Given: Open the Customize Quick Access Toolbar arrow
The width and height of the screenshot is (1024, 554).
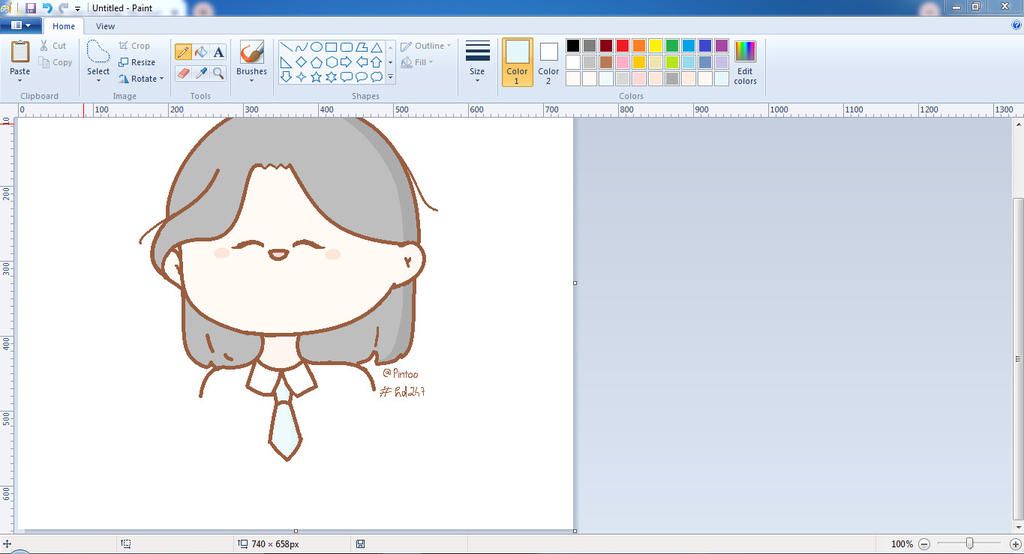Looking at the screenshot, I should pyautogui.click(x=78, y=8).
